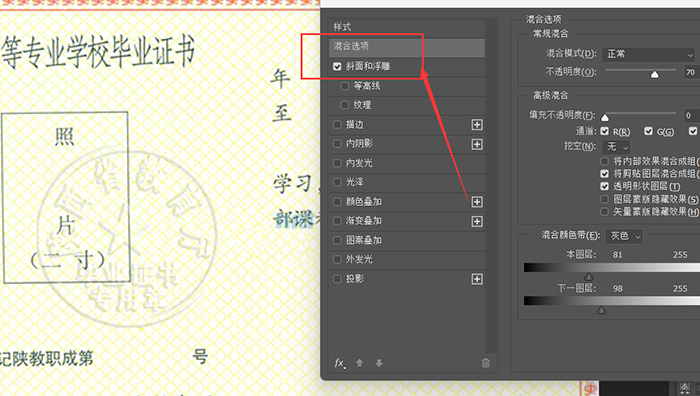The height and width of the screenshot is (396, 700).
Task: Select 混合选项 in the styles list
Action: (x=407, y=46)
